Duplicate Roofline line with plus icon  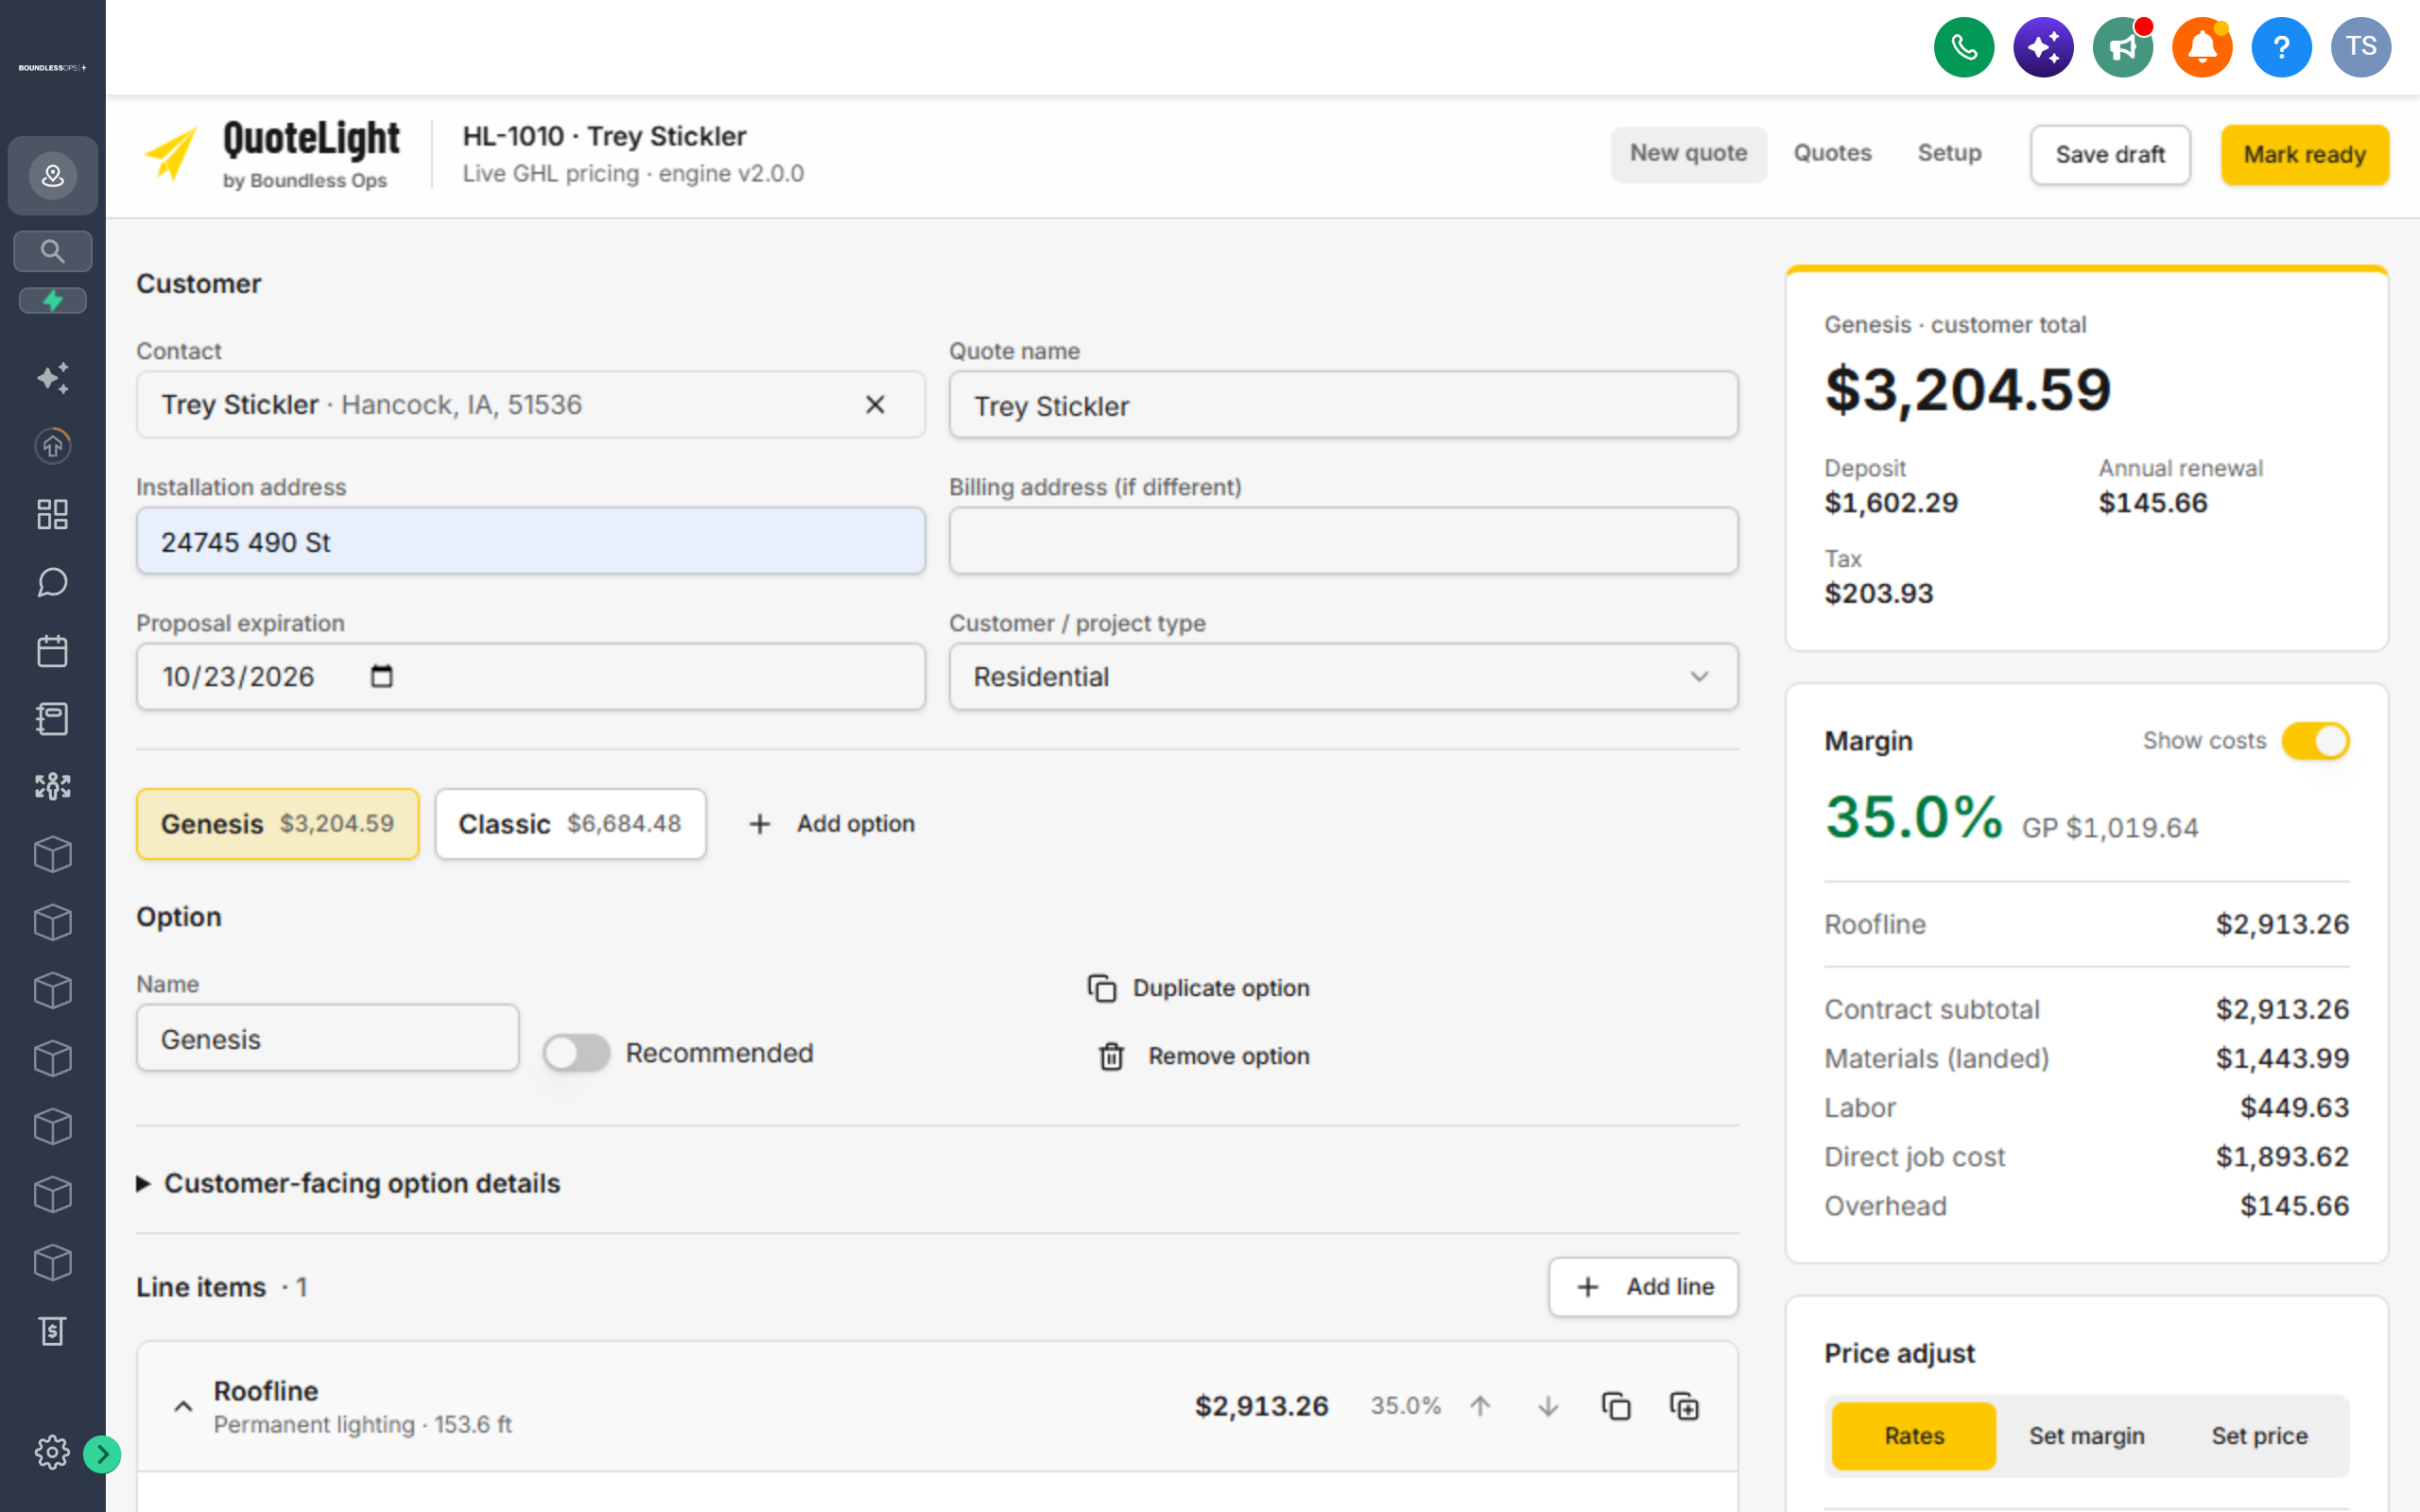pos(1684,1406)
